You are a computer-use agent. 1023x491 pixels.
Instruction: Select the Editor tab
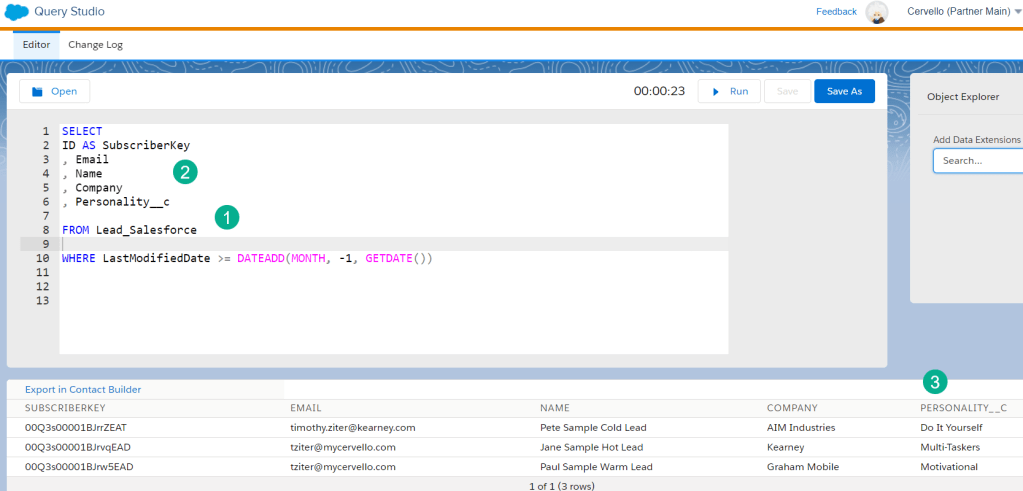tap(36, 45)
